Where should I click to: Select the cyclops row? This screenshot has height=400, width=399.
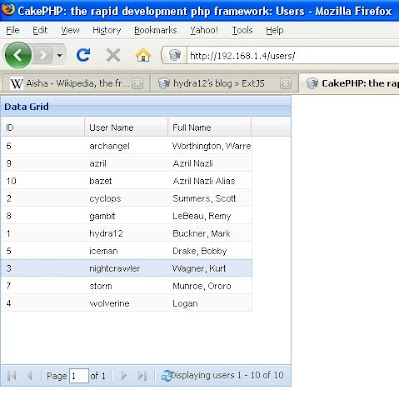127,198
